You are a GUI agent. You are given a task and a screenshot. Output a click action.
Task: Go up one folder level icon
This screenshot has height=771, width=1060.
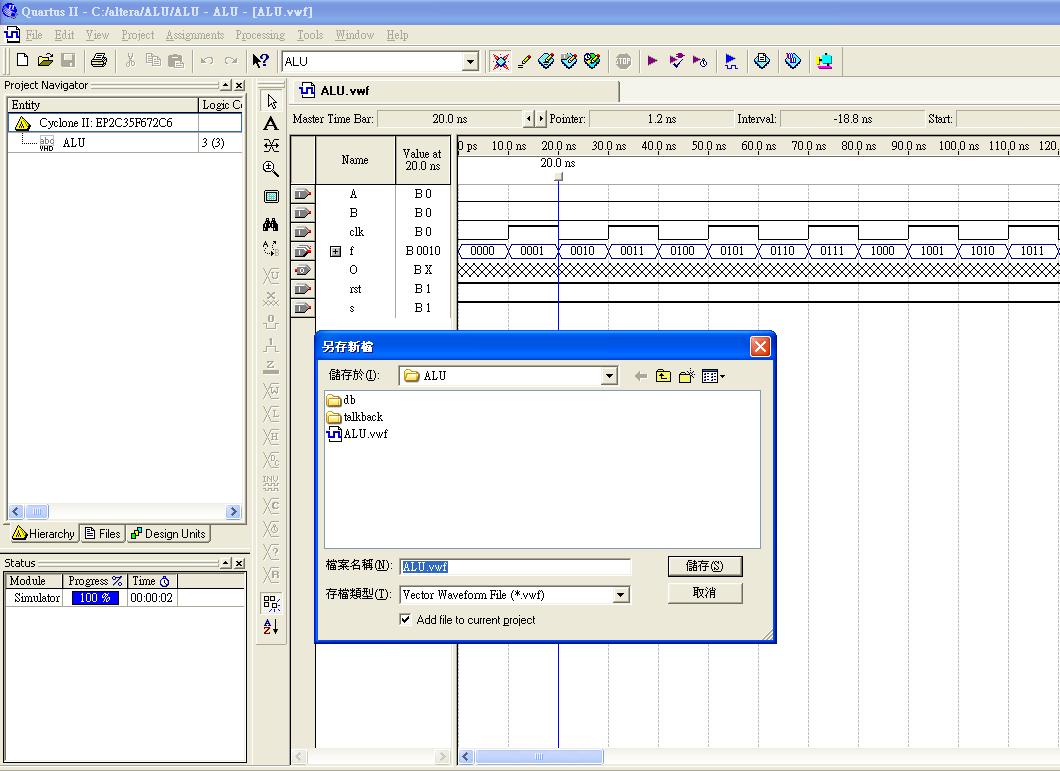click(663, 376)
